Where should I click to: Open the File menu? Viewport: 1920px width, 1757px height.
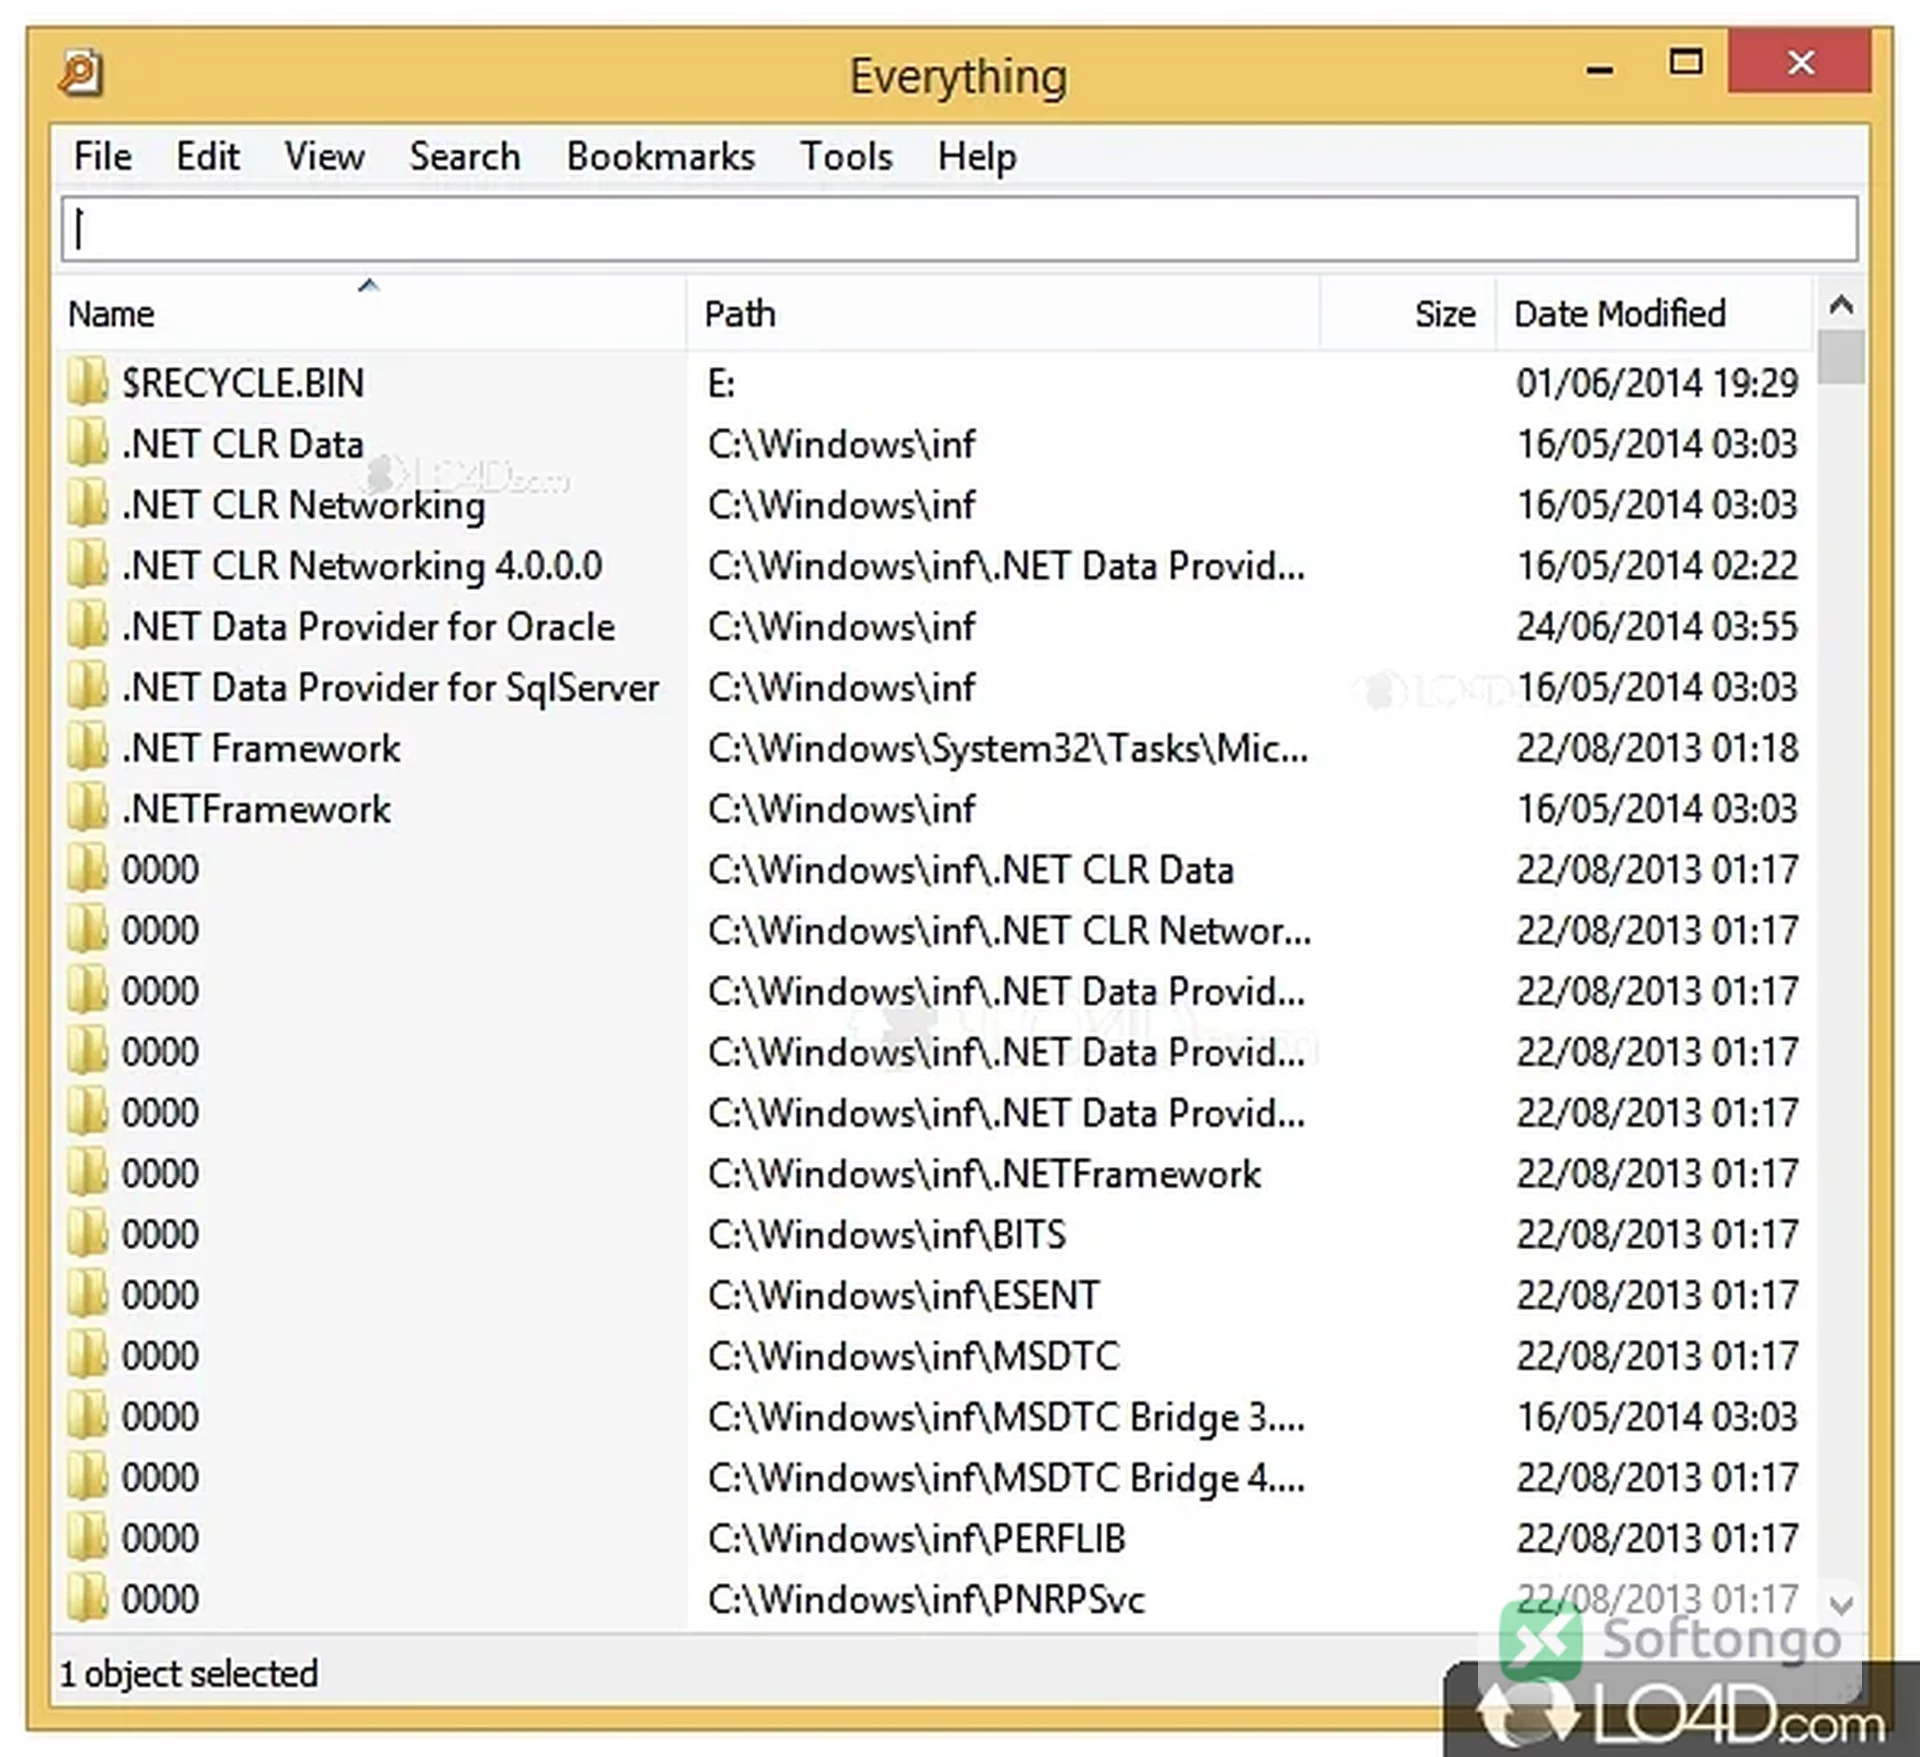(x=103, y=157)
